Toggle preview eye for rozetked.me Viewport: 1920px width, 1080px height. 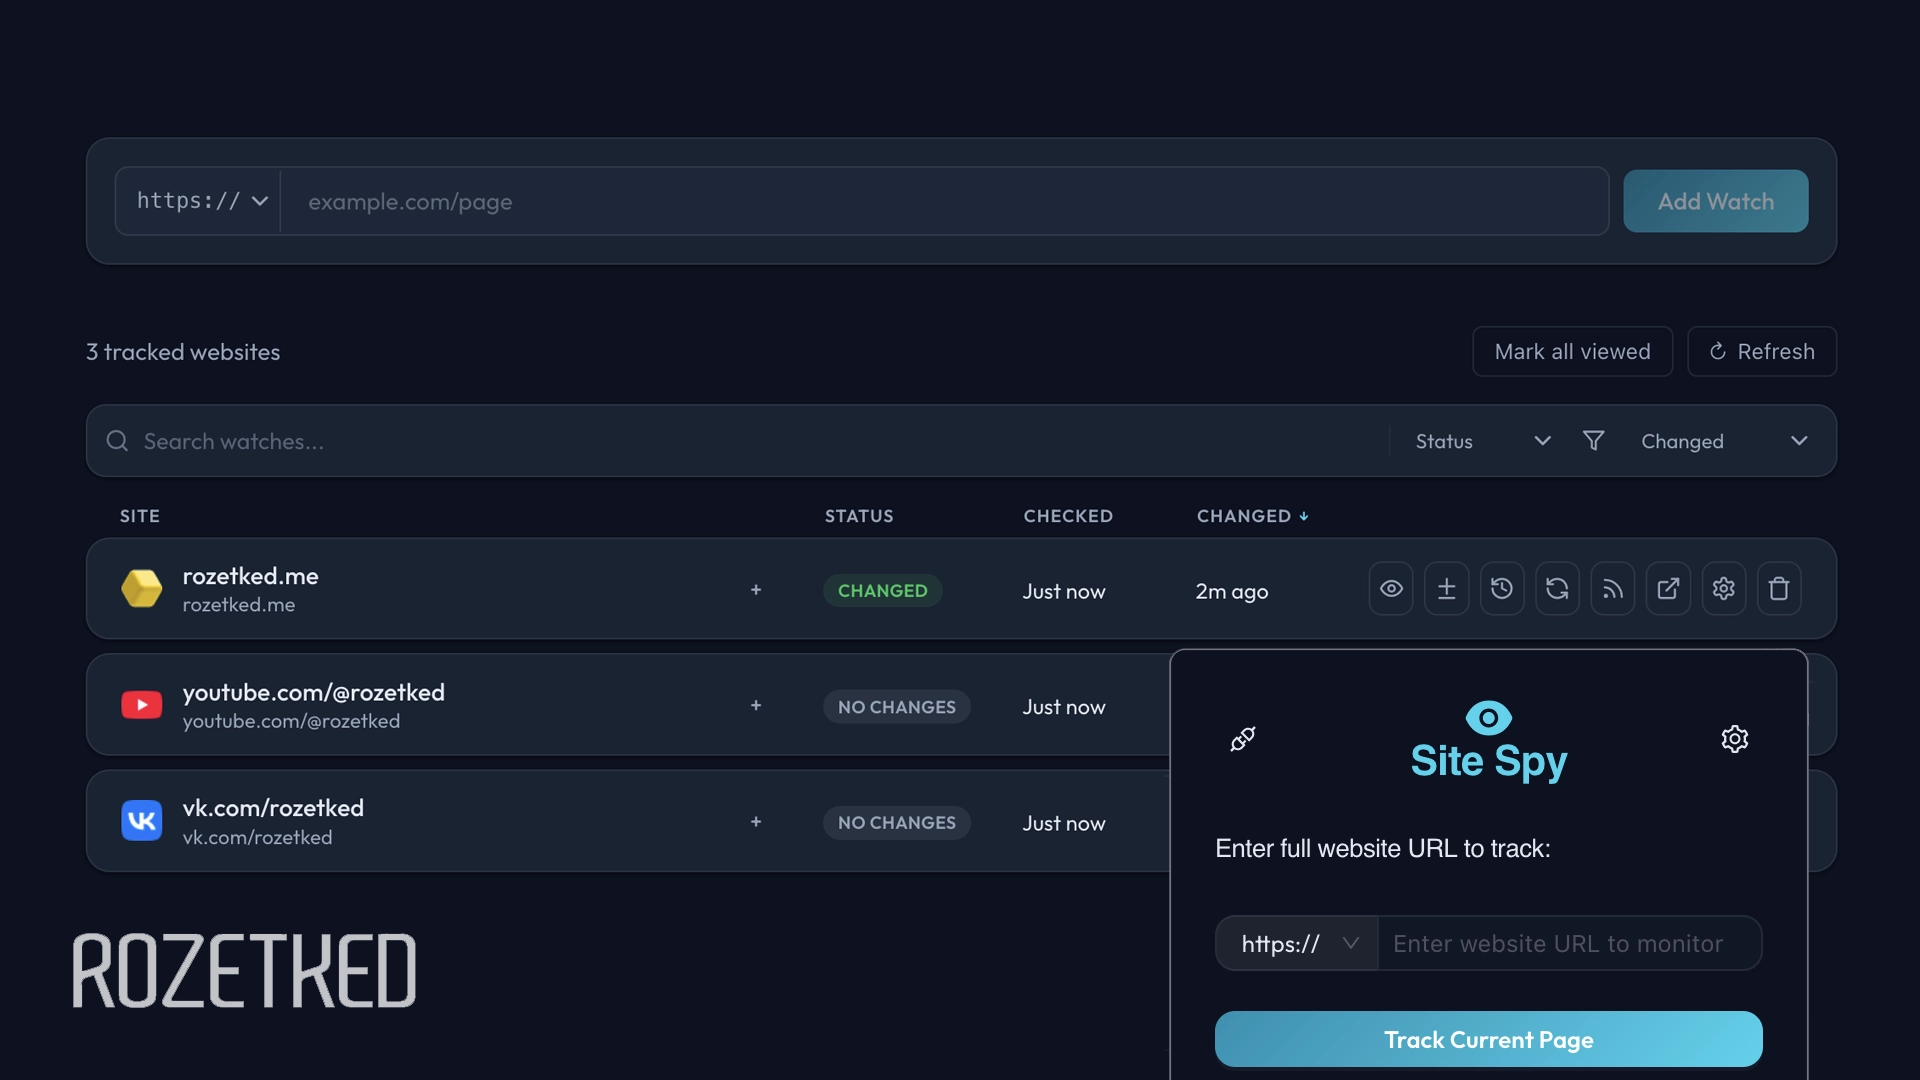(1391, 589)
